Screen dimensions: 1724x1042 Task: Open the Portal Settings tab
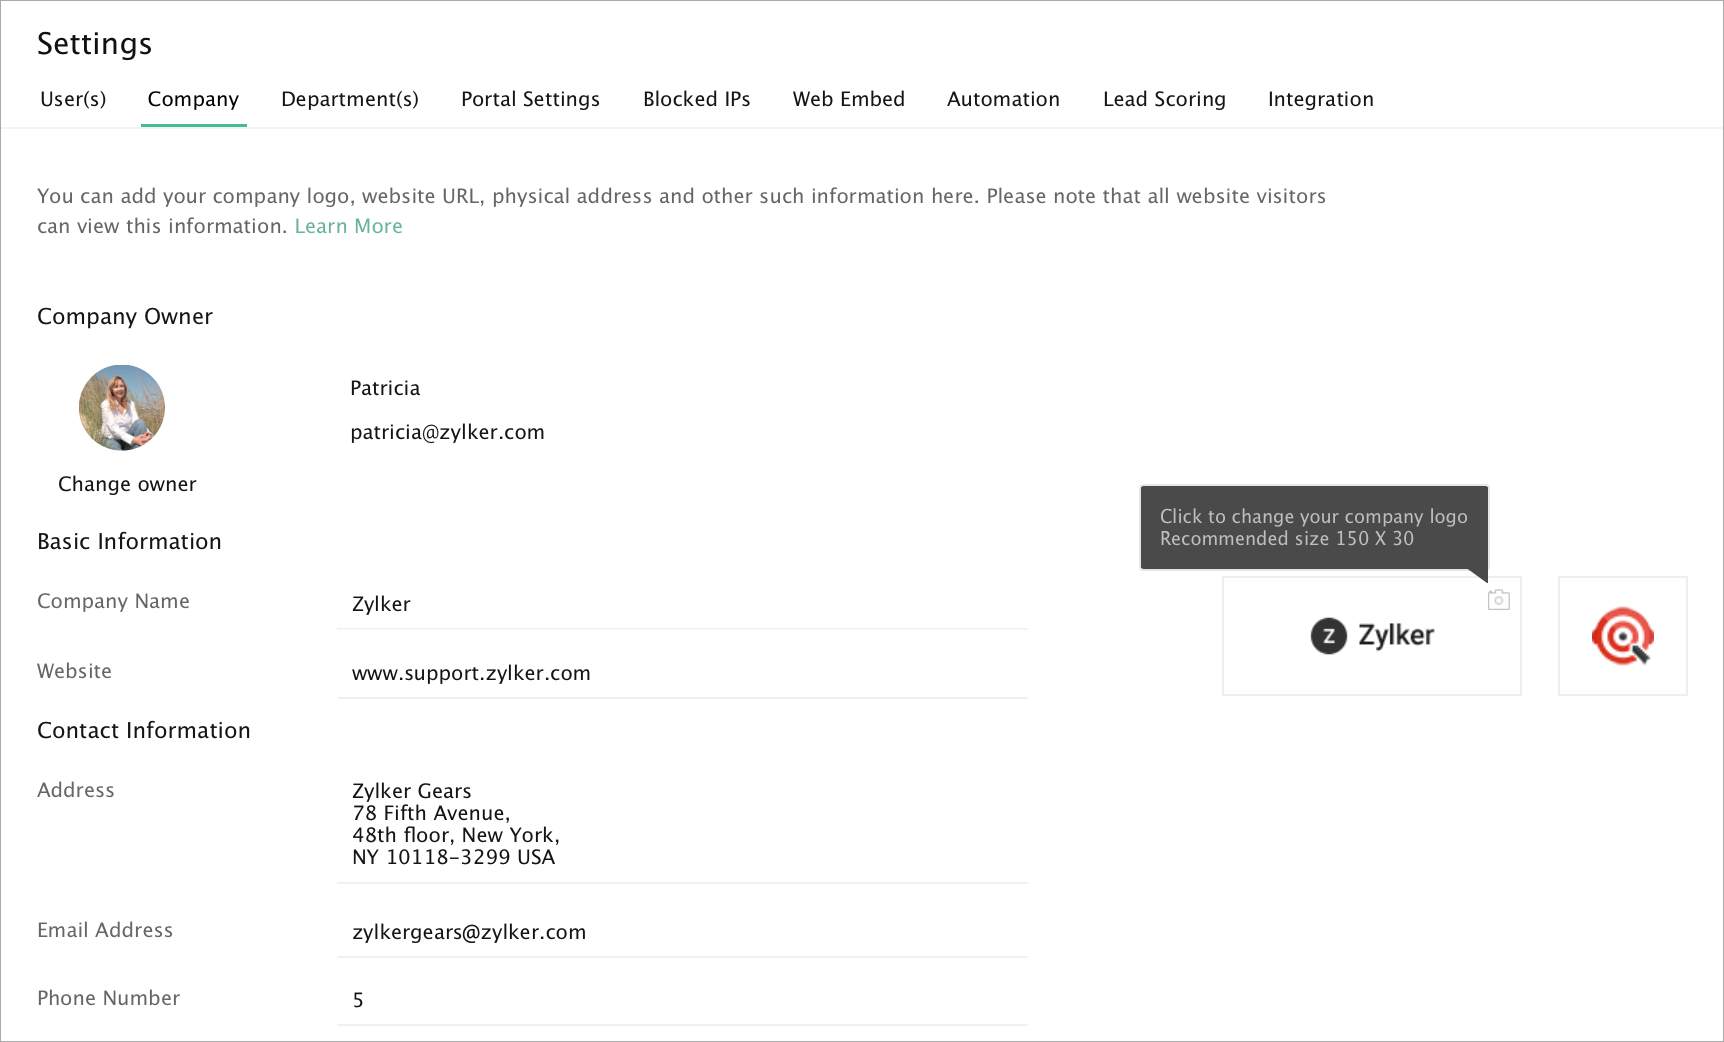(x=530, y=99)
